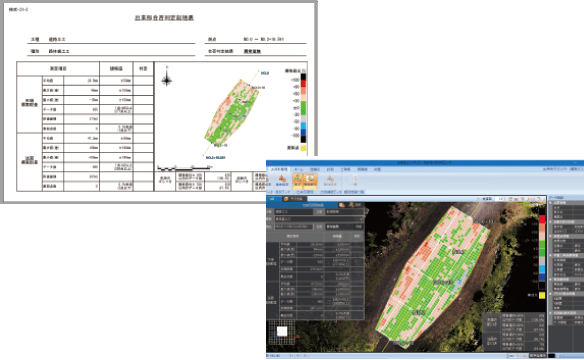Click the red swatch in the color legend

[x=542, y=220]
